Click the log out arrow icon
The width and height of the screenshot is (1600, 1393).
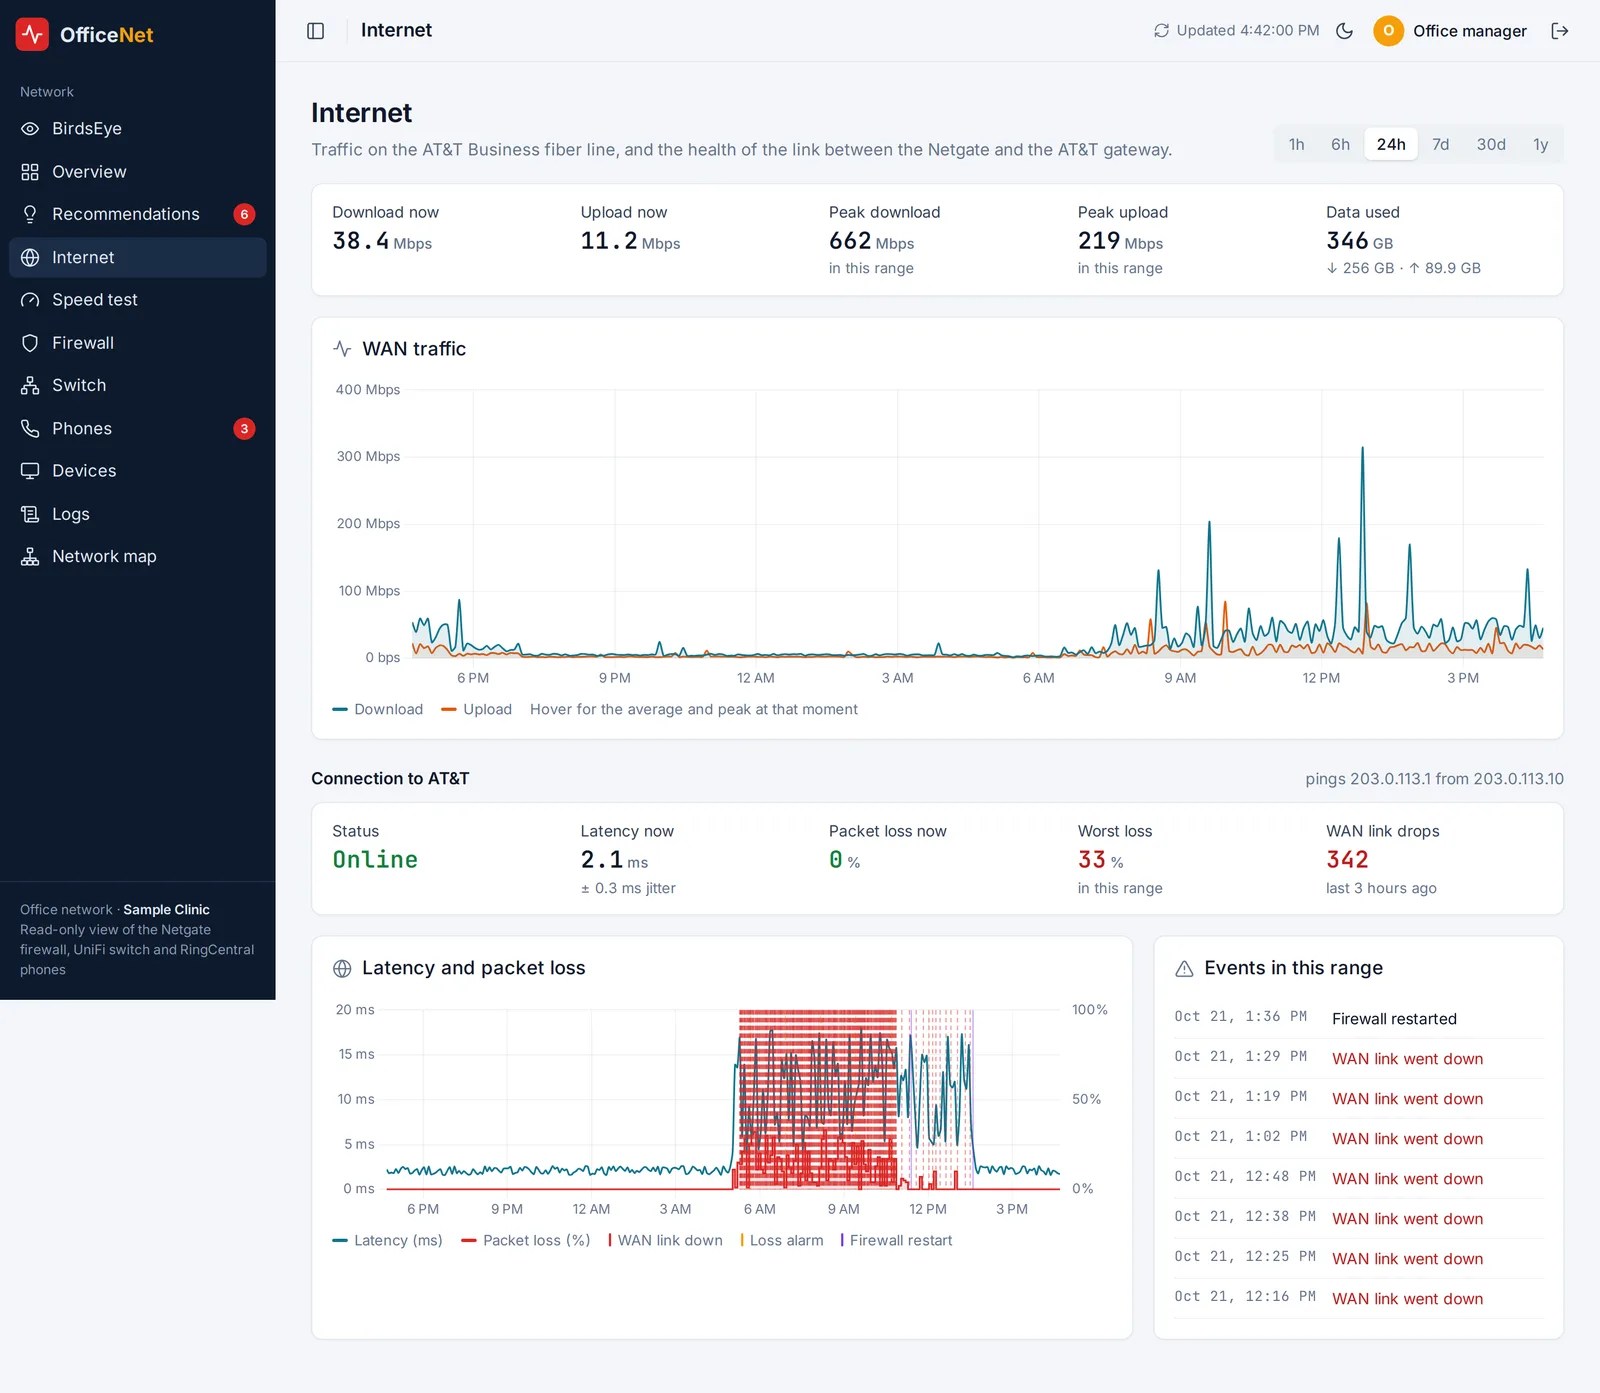click(1560, 31)
